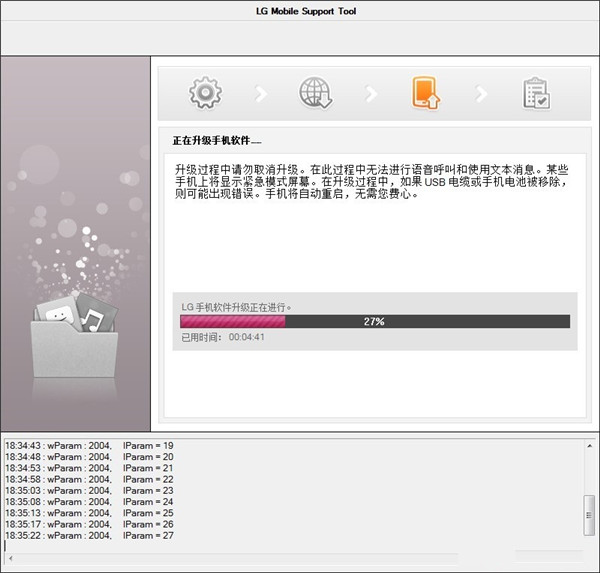Click log line 18:35:03 lParam = 23
600x573 pixels.
click(x=89, y=491)
